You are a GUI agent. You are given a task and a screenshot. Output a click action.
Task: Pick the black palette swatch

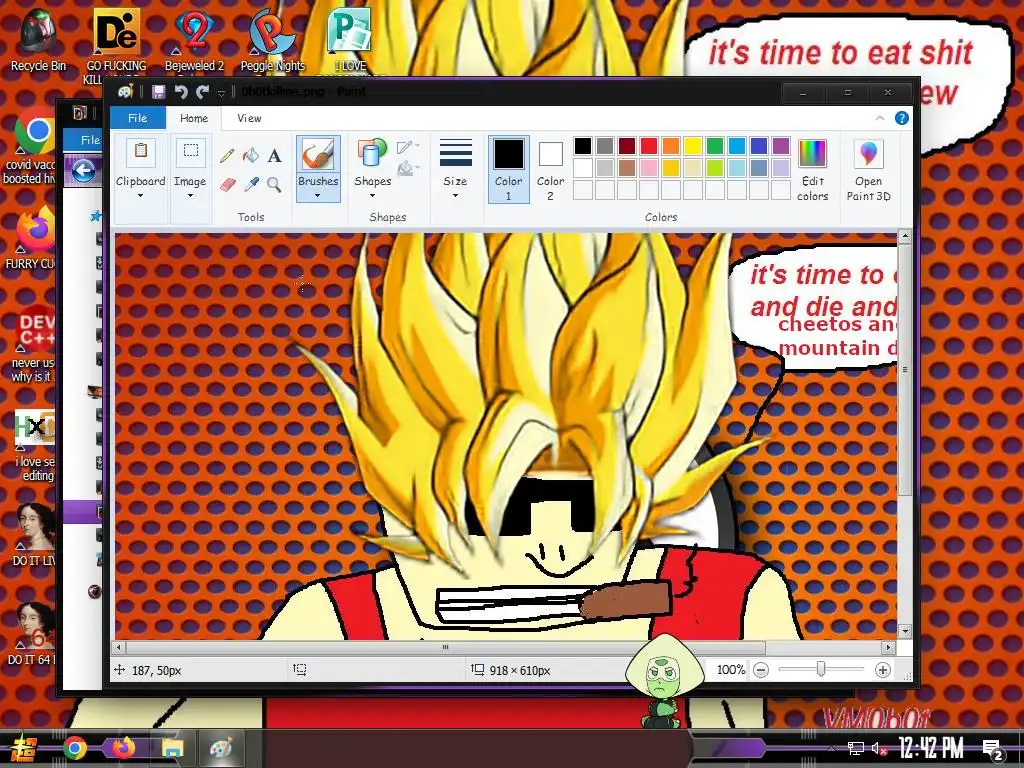tap(583, 146)
